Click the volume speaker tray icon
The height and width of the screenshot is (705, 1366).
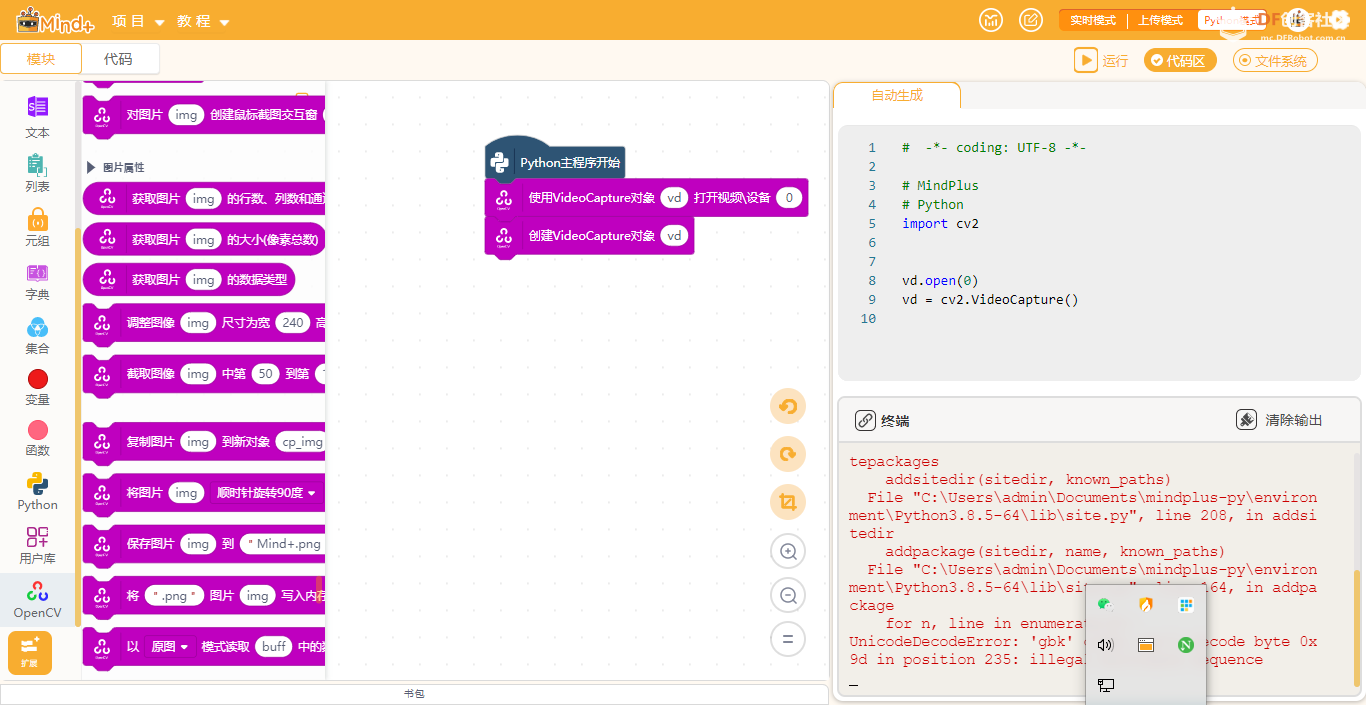point(1106,645)
